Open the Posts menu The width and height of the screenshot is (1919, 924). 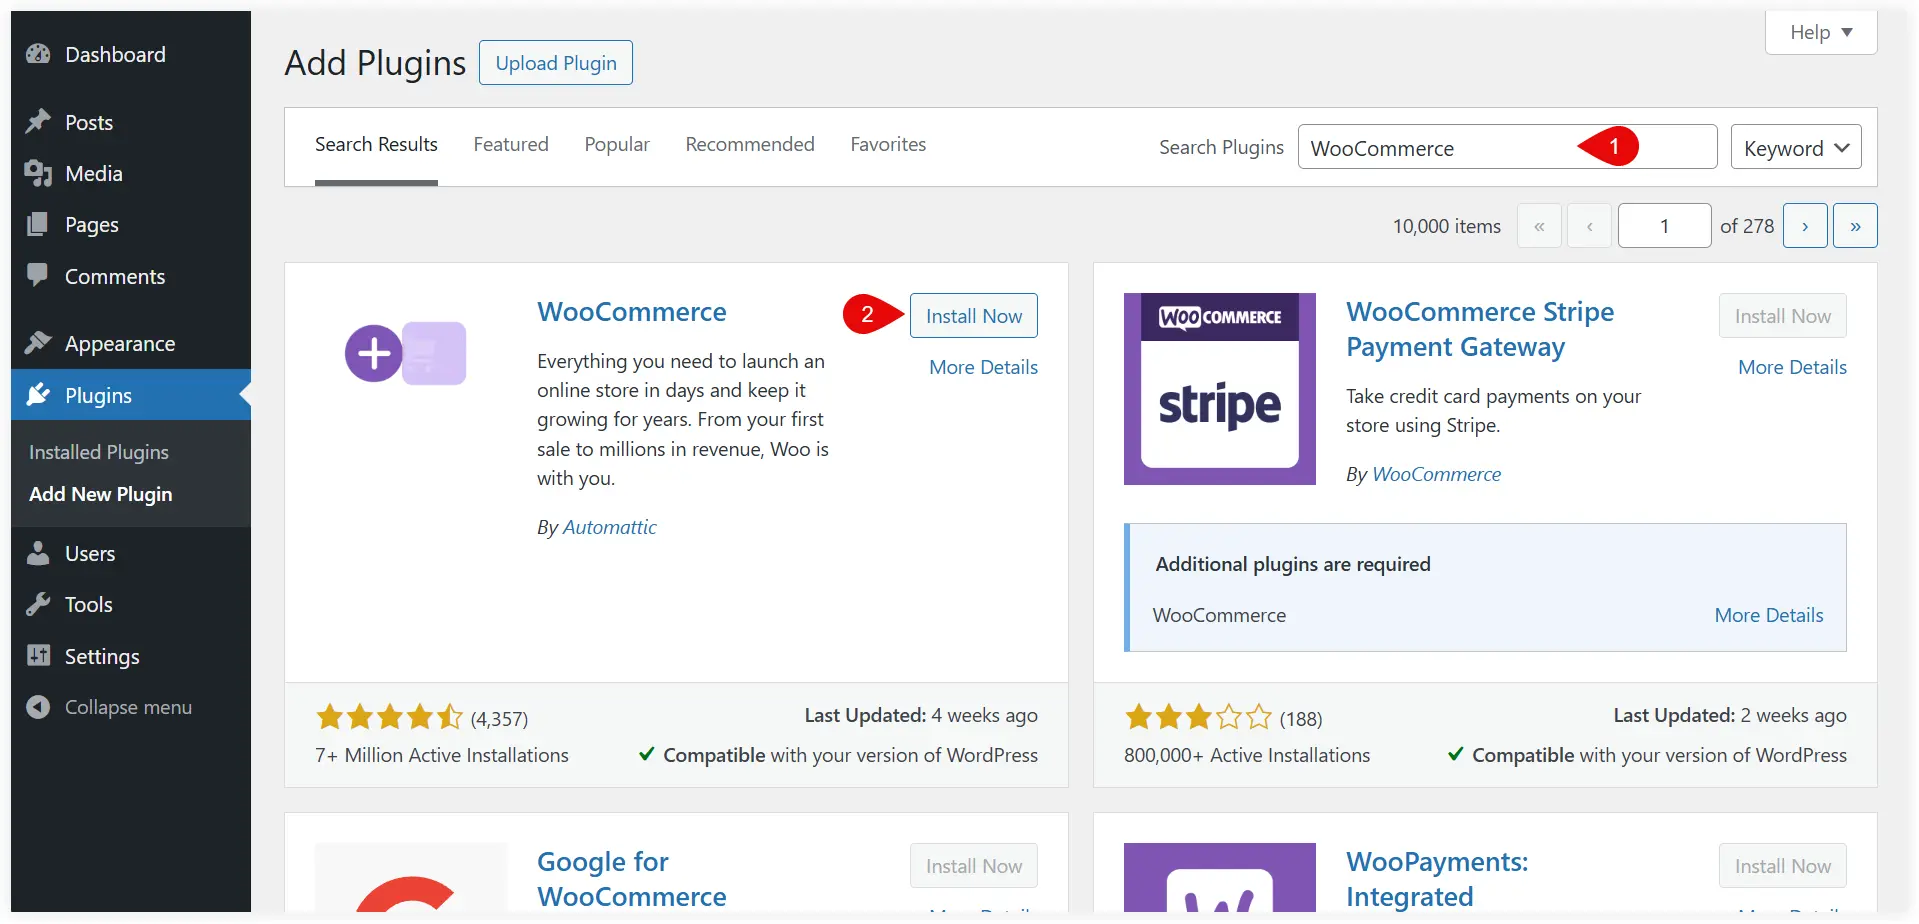tap(131, 122)
